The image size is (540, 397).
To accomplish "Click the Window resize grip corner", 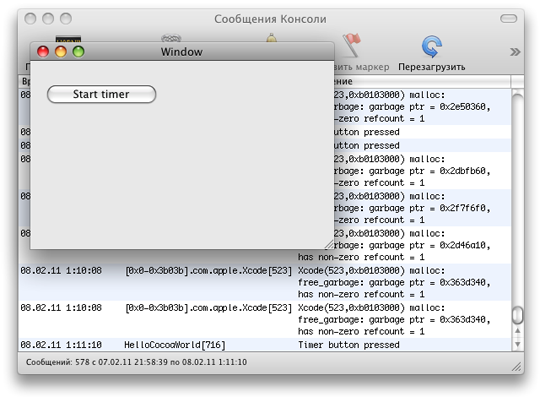I will pos(329,244).
